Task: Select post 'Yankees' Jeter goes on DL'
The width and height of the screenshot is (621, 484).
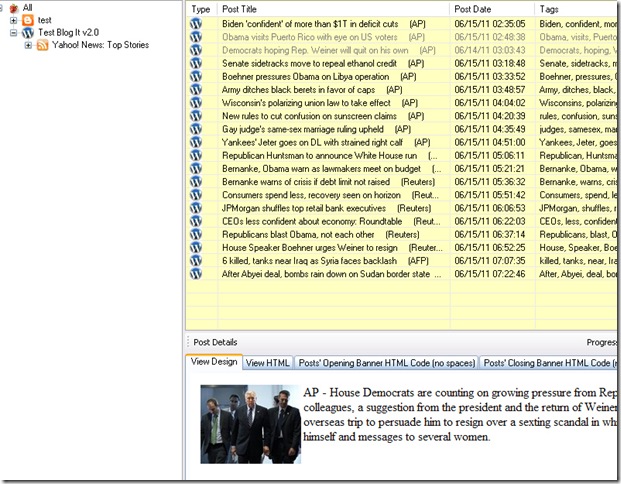Action: 326,142
